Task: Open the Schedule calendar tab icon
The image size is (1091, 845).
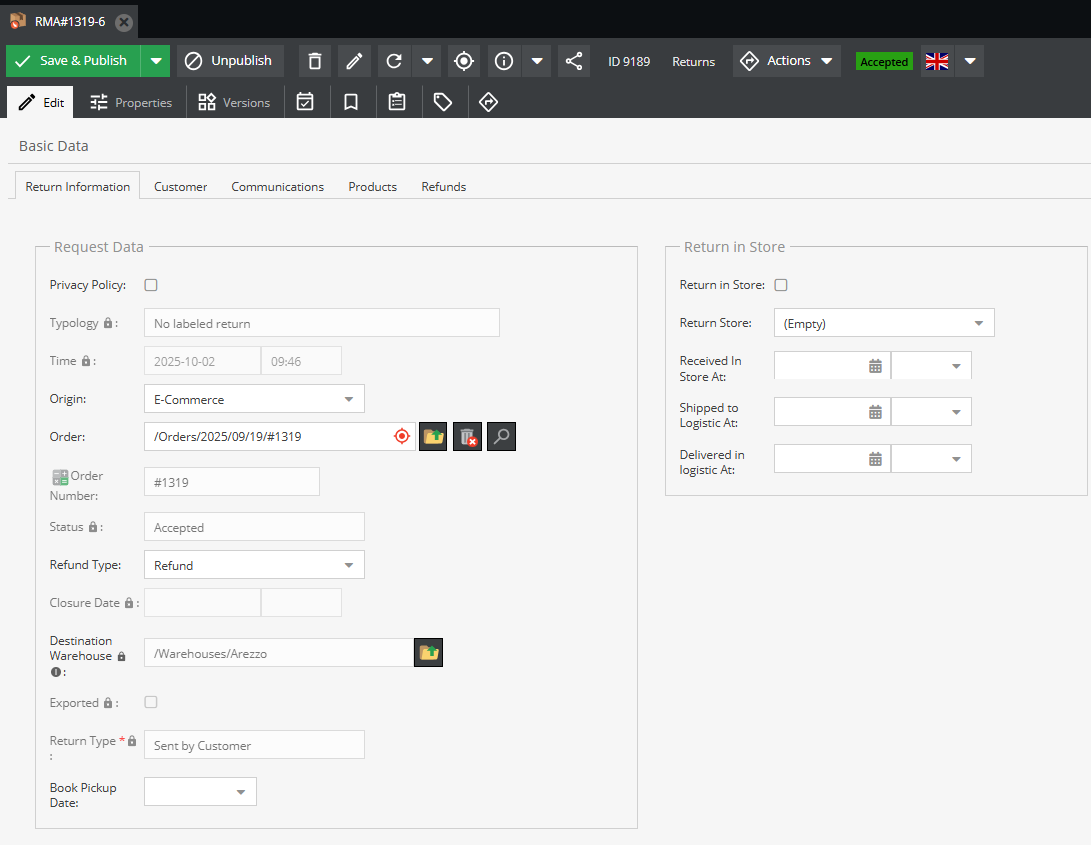Action: tap(306, 102)
